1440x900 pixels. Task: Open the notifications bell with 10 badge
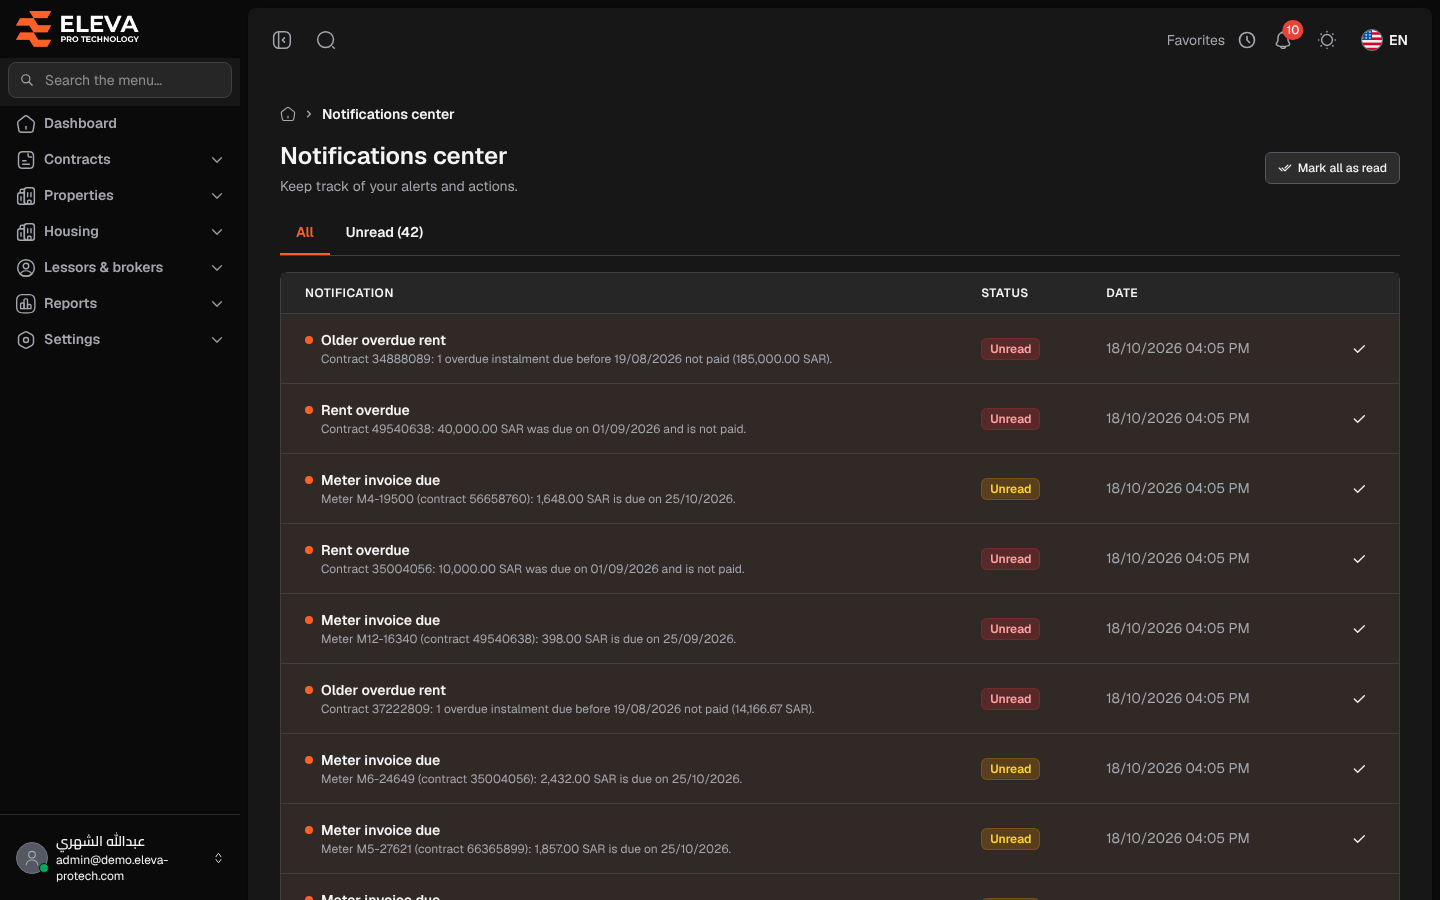pyautogui.click(x=1283, y=40)
